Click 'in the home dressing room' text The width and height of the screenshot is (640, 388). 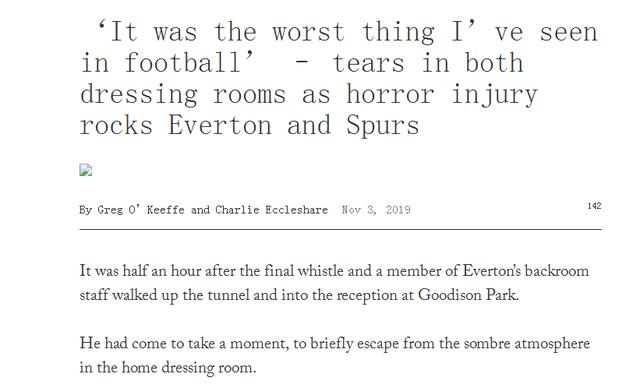167,368
